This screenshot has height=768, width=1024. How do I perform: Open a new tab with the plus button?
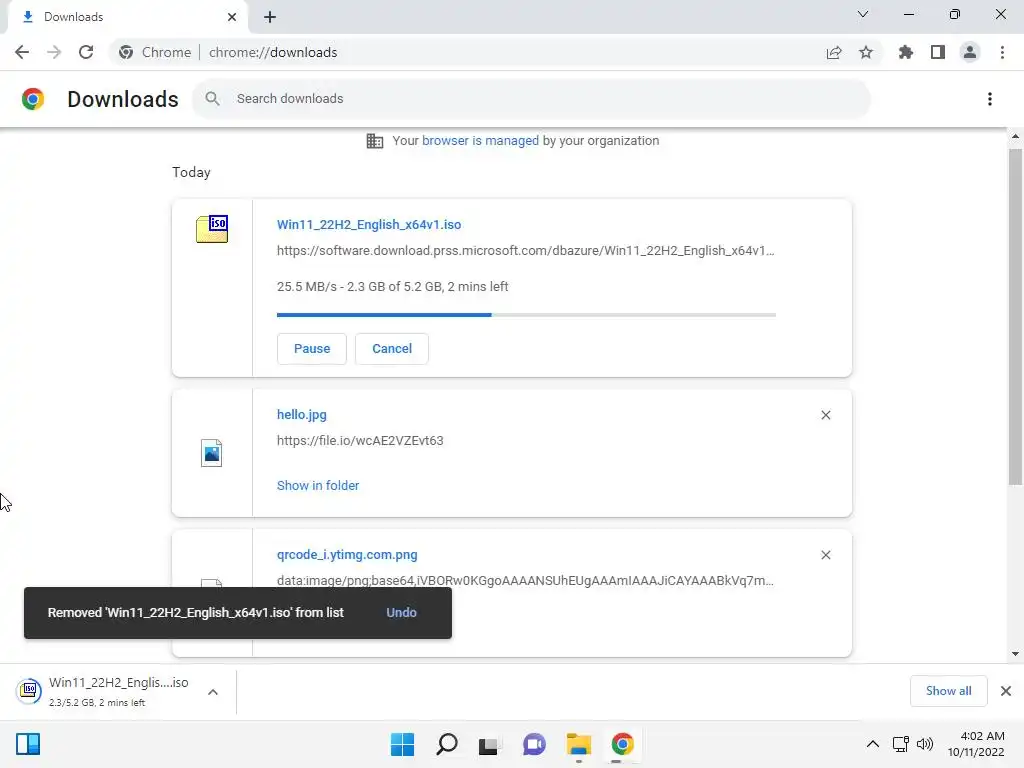point(270,17)
